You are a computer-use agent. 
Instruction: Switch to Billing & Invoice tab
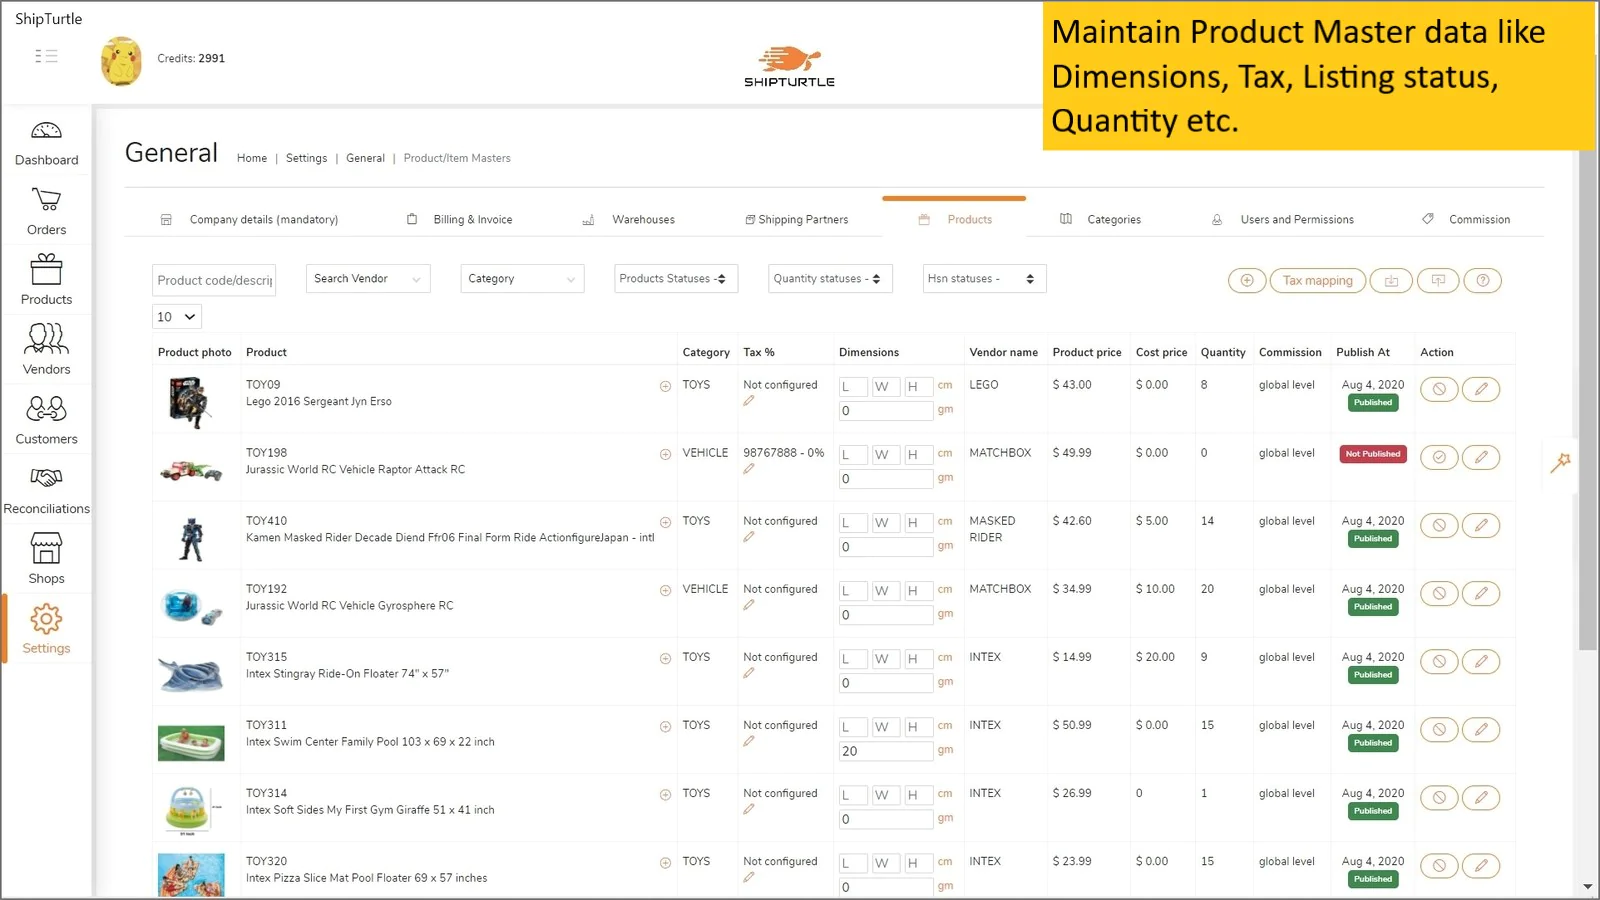pos(460,220)
